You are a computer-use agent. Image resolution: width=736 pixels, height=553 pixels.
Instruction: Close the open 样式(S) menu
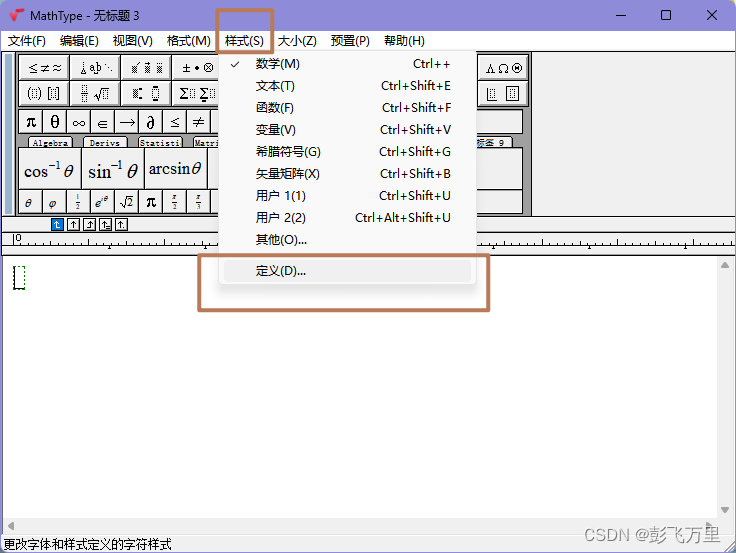pyautogui.click(x=244, y=41)
